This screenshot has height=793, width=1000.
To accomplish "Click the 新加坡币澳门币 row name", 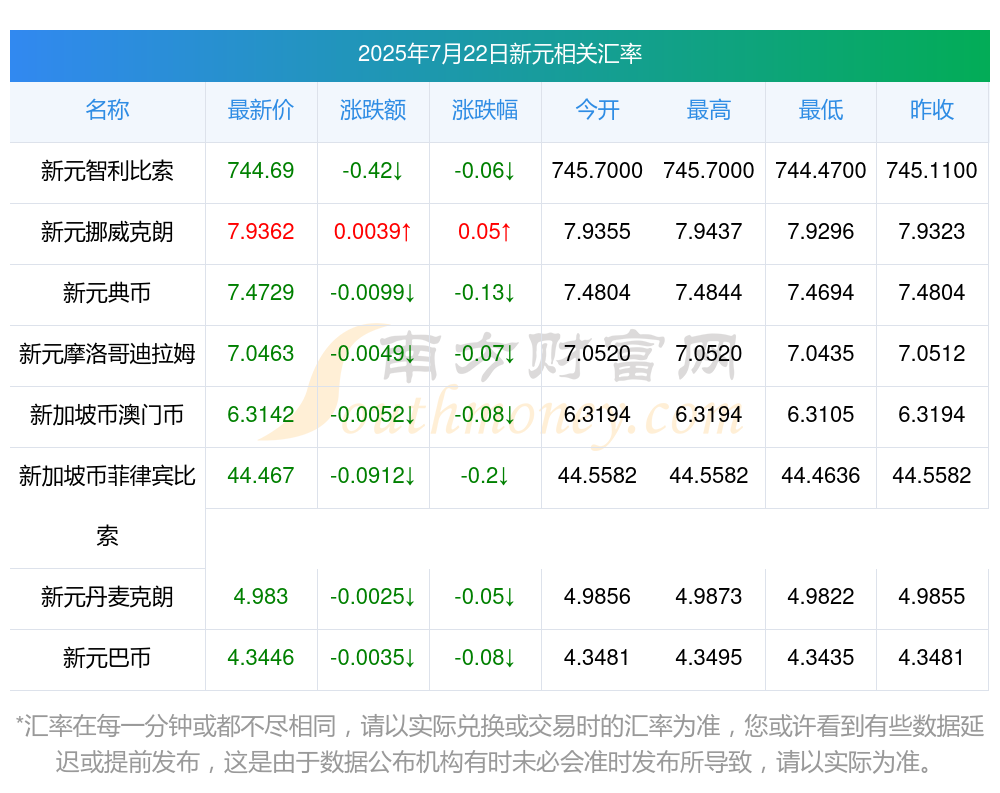I will (107, 415).
